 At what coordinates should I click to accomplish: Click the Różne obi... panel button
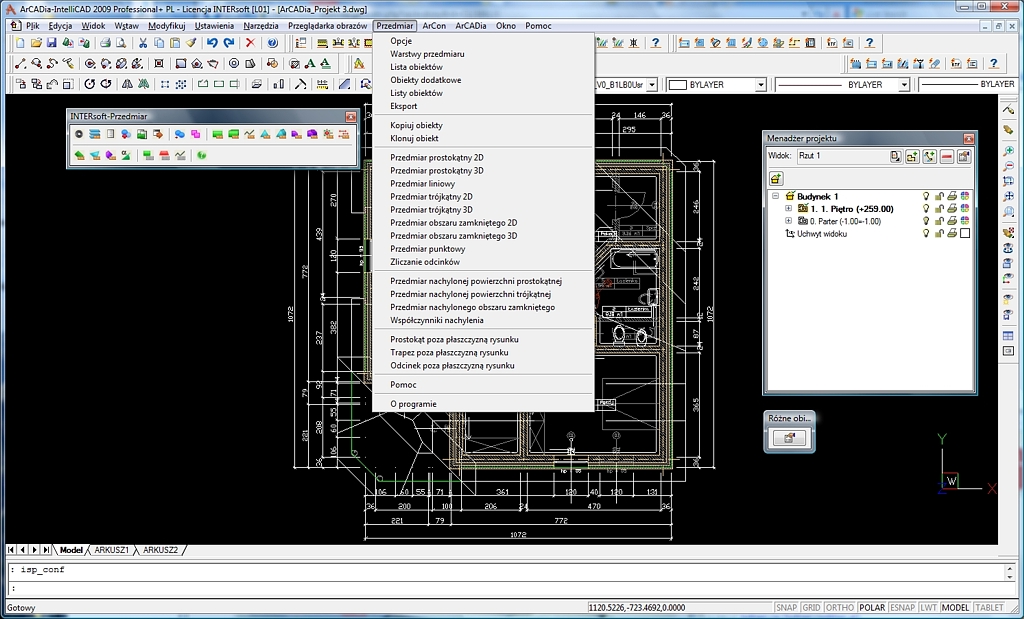(789, 439)
